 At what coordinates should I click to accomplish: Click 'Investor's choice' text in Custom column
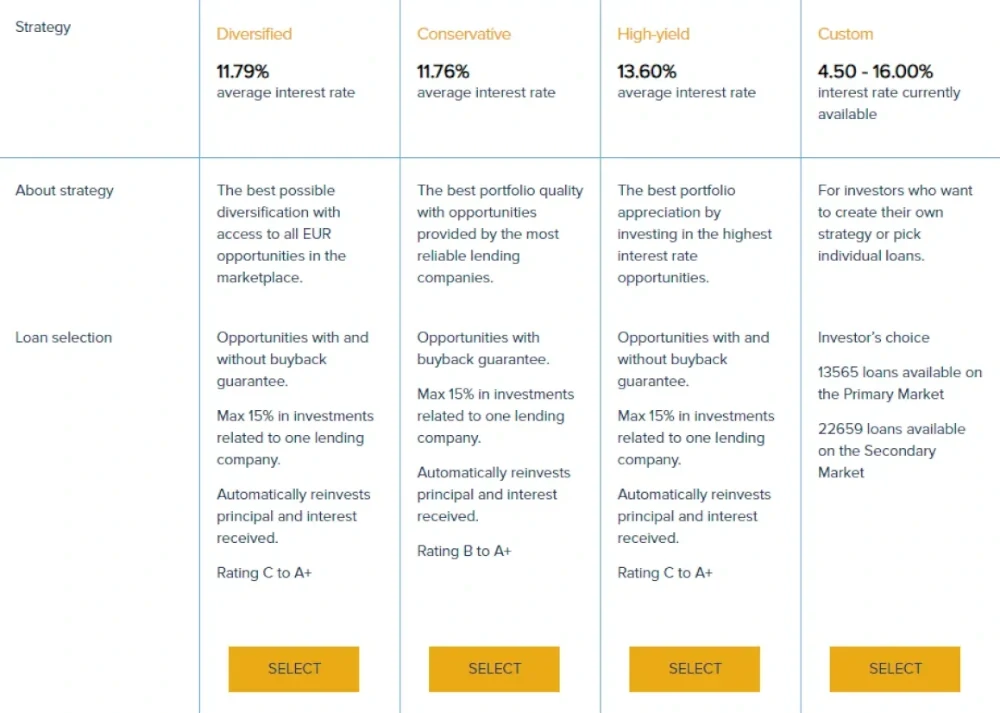point(874,337)
